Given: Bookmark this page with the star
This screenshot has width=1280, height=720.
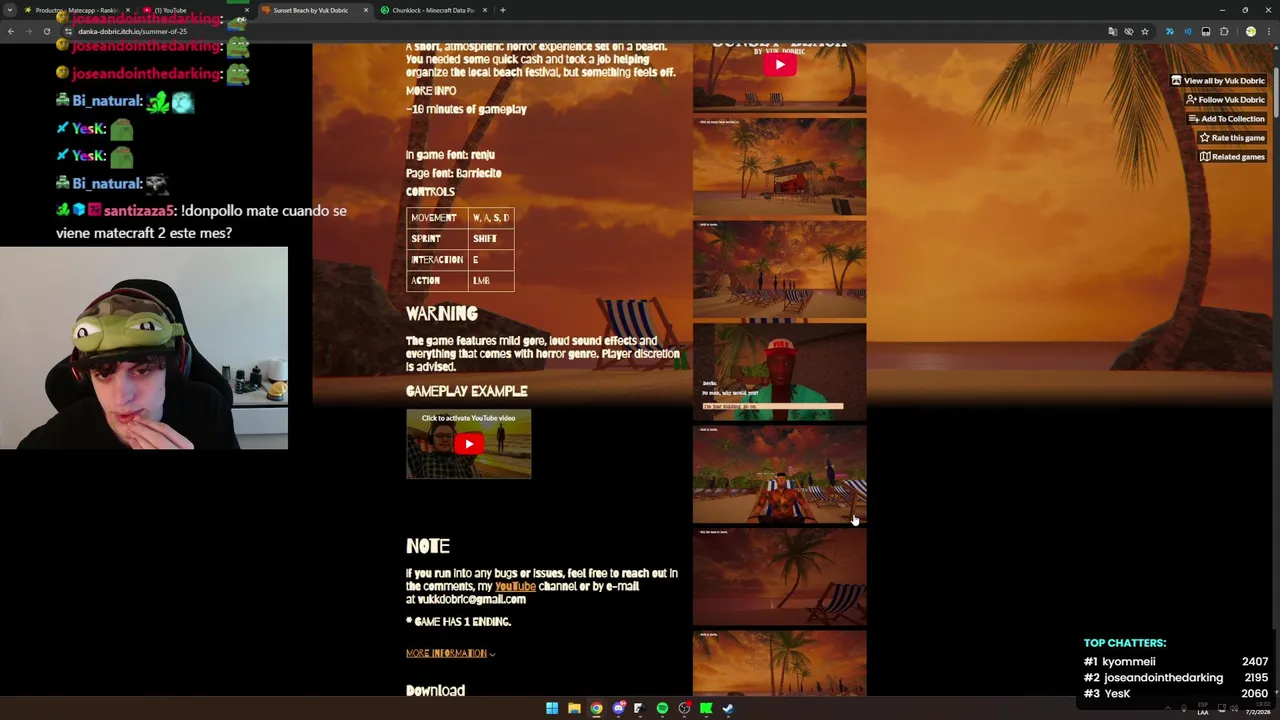Looking at the screenshot, I should pos(1145,31).
